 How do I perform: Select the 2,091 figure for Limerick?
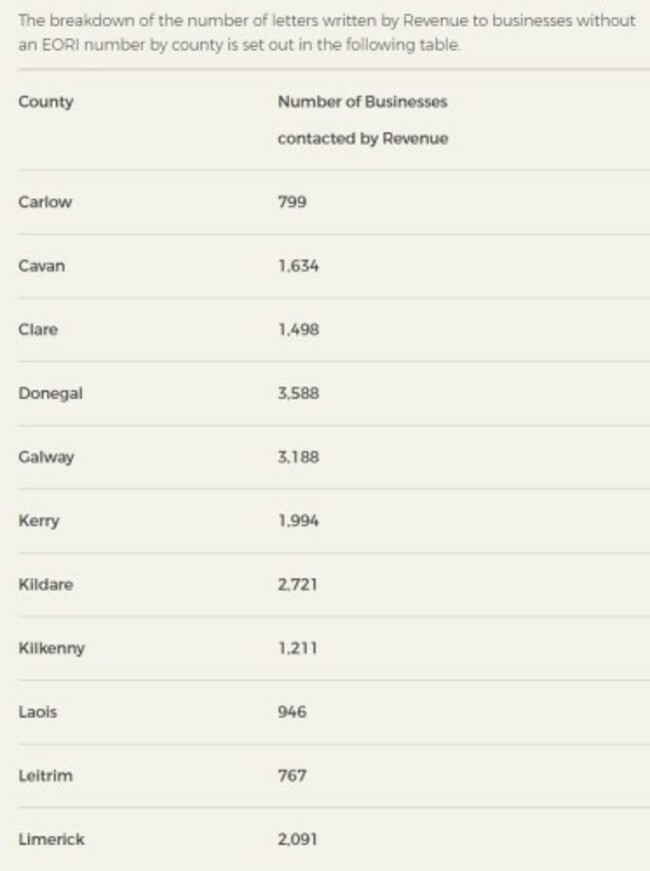click(x=298, y=840)
